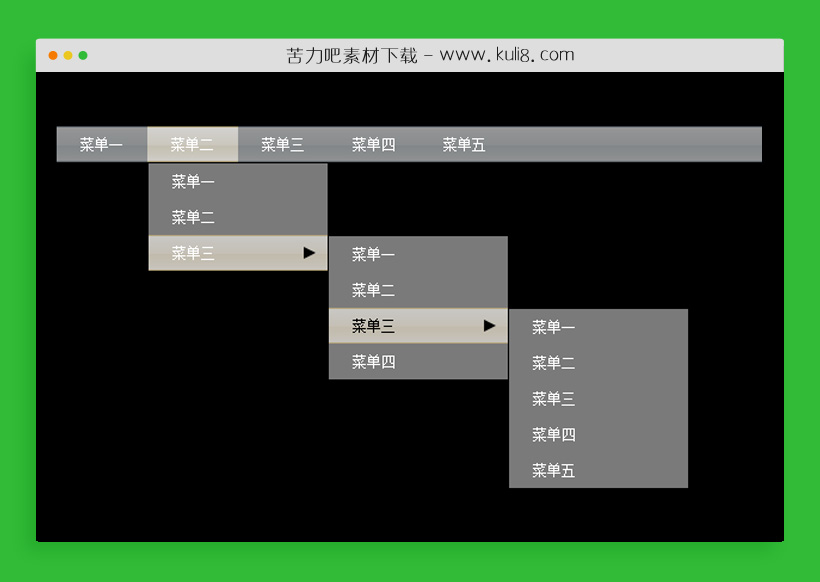Image resolution: width=820 pixels, height=582 pixels.
Task: Click 菜单三 in the top navigation bar
Action: [x=281, y=144]
